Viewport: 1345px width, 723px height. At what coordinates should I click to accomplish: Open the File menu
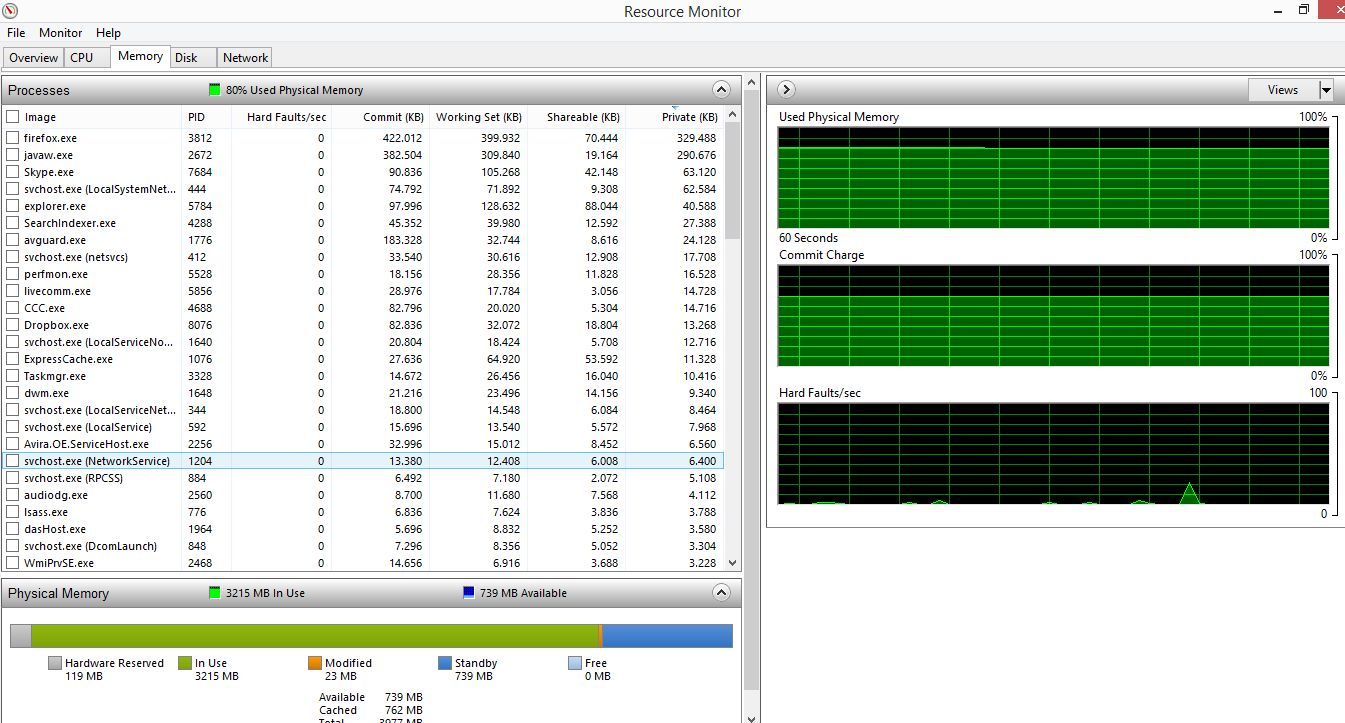click(16, 33)
